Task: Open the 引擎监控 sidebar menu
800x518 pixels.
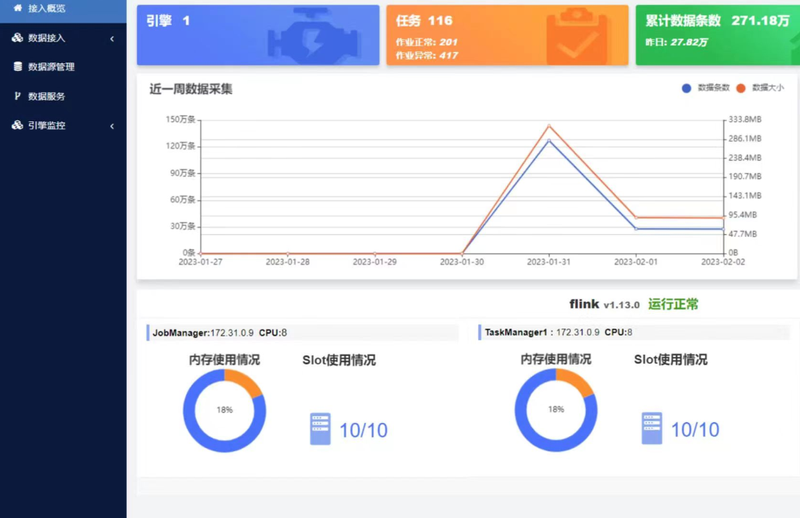Action: point(63,126)
